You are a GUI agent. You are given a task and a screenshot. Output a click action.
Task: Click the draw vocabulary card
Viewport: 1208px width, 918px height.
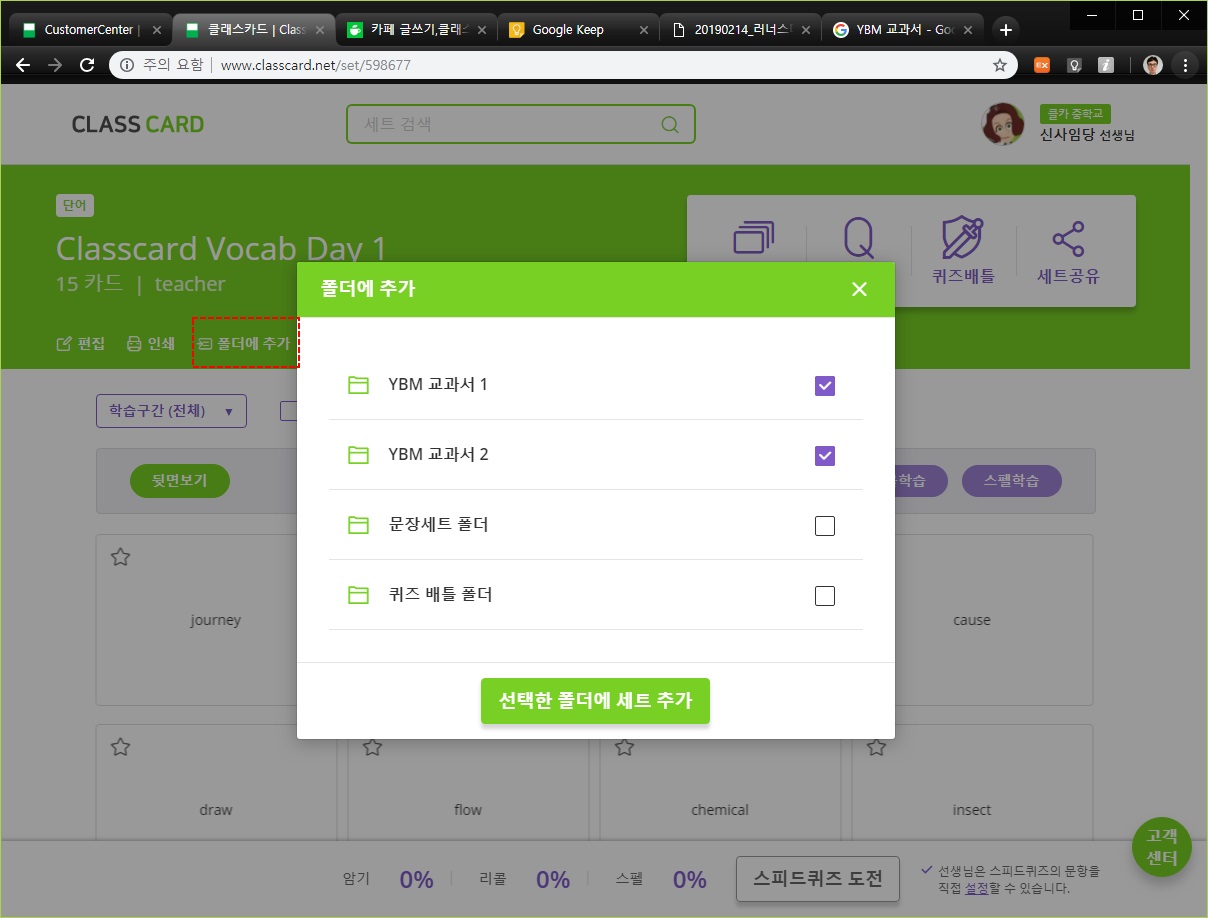[x=216, y=783]
